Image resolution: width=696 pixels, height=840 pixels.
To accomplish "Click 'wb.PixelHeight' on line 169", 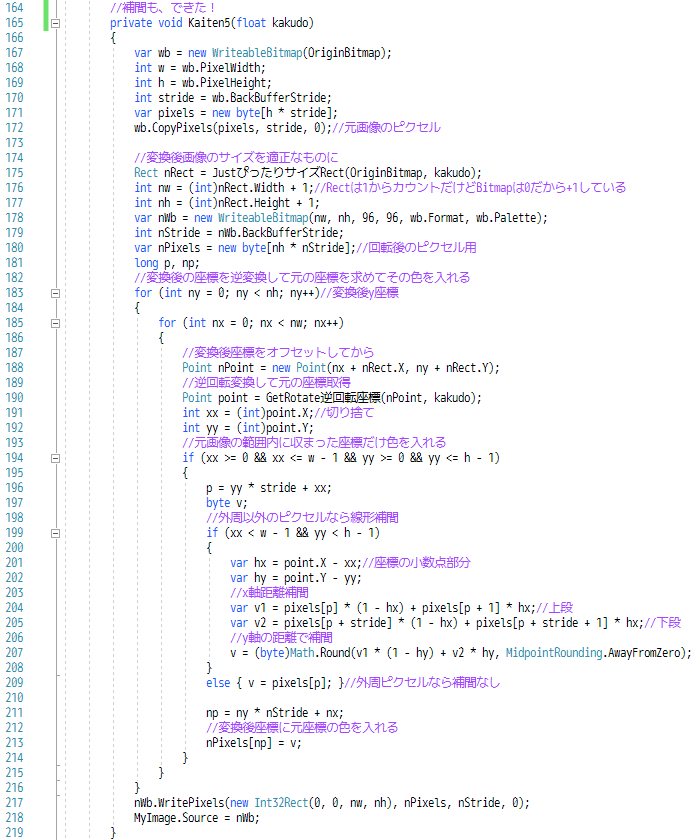I will pos(226,83).
